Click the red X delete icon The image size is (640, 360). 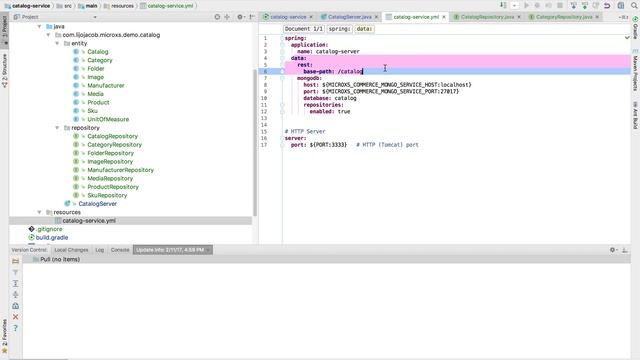coord(16,317)
